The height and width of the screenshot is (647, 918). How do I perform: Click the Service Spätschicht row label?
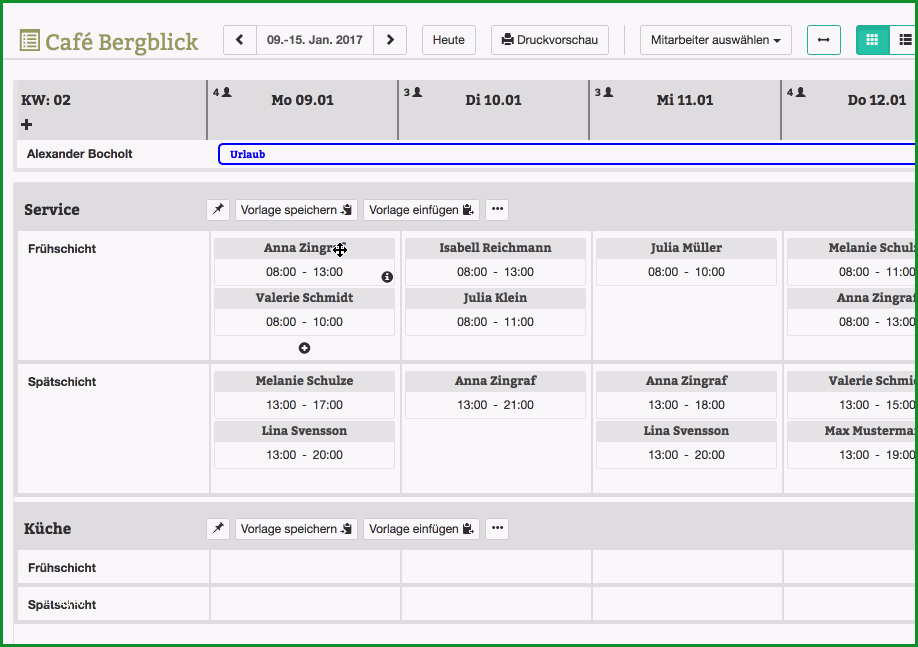[62, 382]
